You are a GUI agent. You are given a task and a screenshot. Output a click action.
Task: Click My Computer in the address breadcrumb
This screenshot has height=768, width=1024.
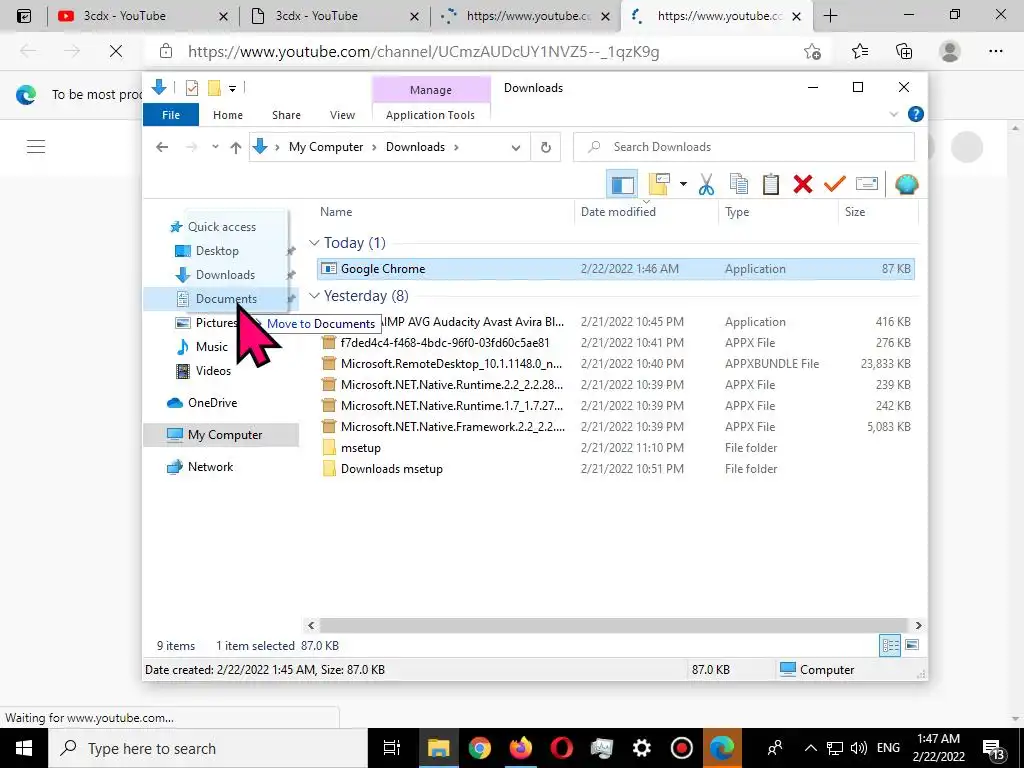coord(326,147)
